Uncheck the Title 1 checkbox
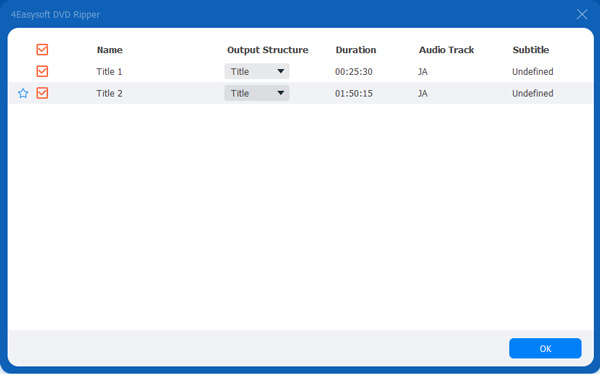 (x=42, y=71)
